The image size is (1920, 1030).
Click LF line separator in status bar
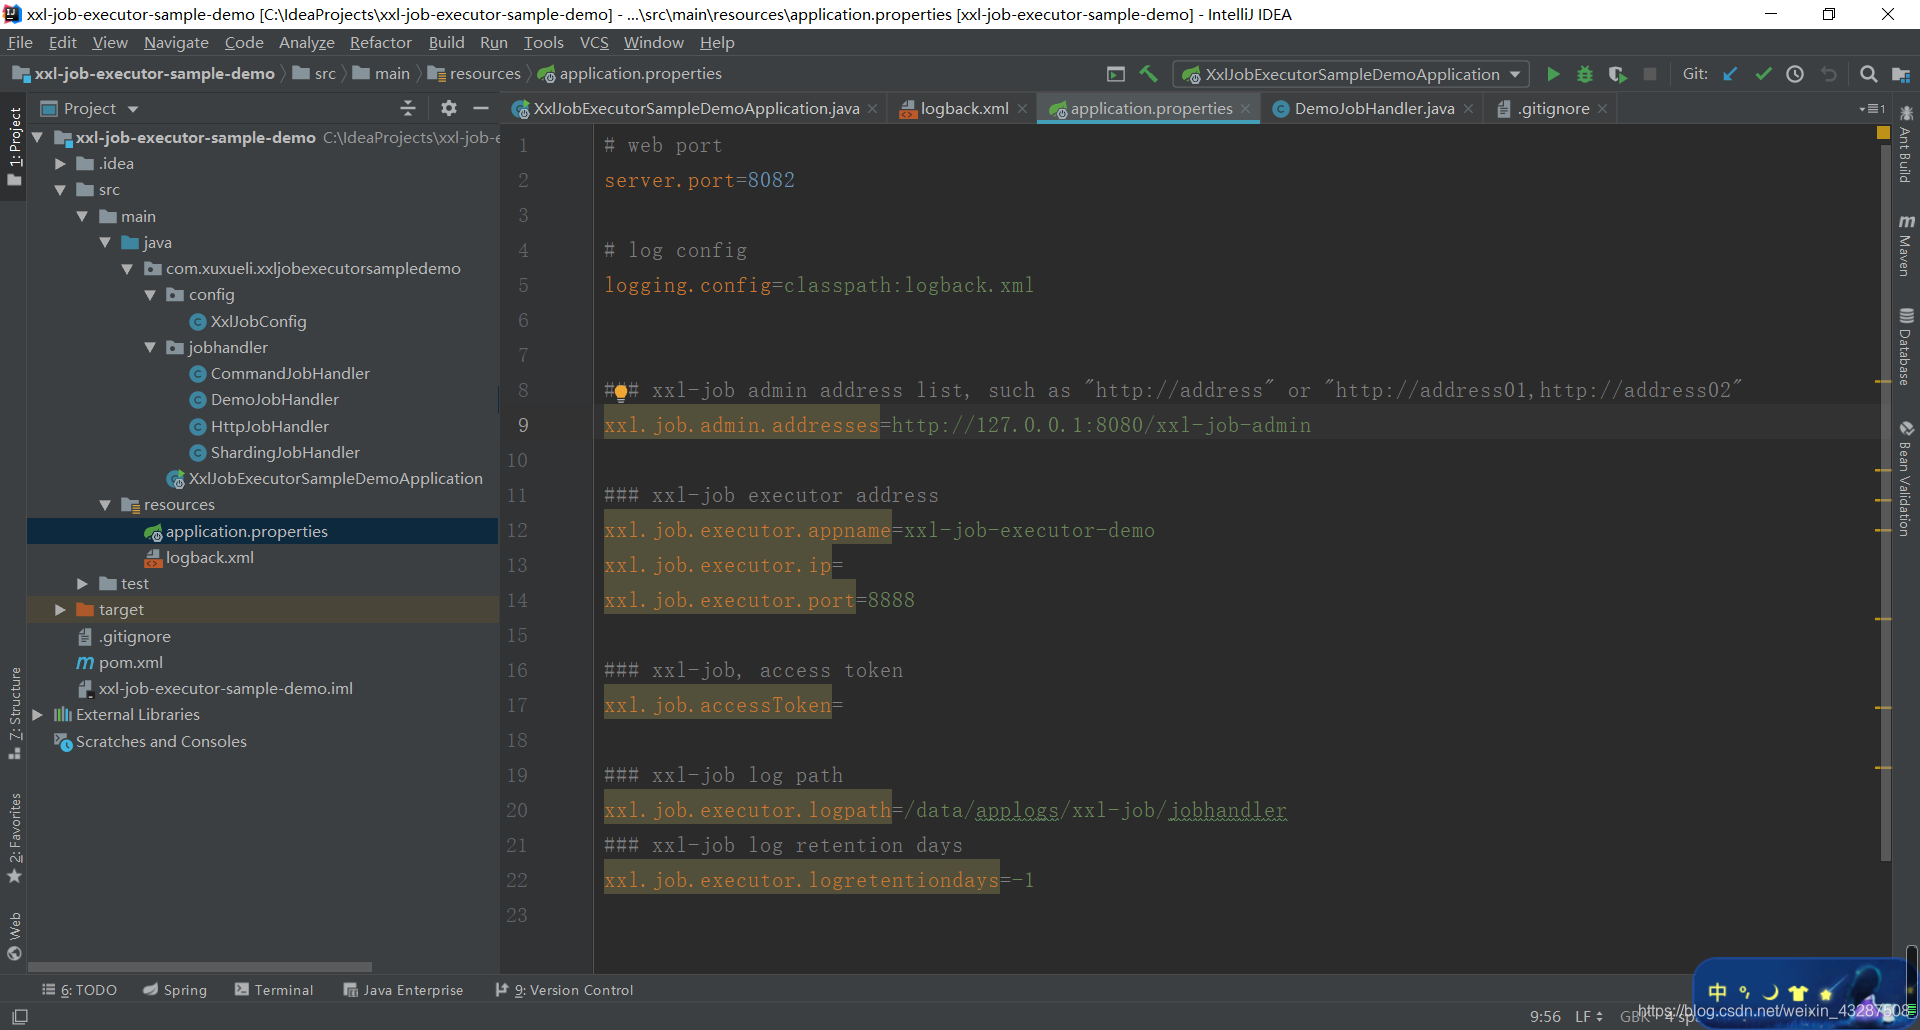pyautogui.click(x=1589, y=1017)
